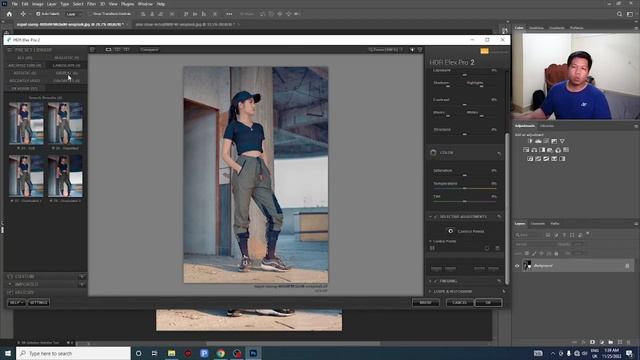Add an Invert adjustment
This screenshot has height=360, width=640.
[x=530, y=159]
